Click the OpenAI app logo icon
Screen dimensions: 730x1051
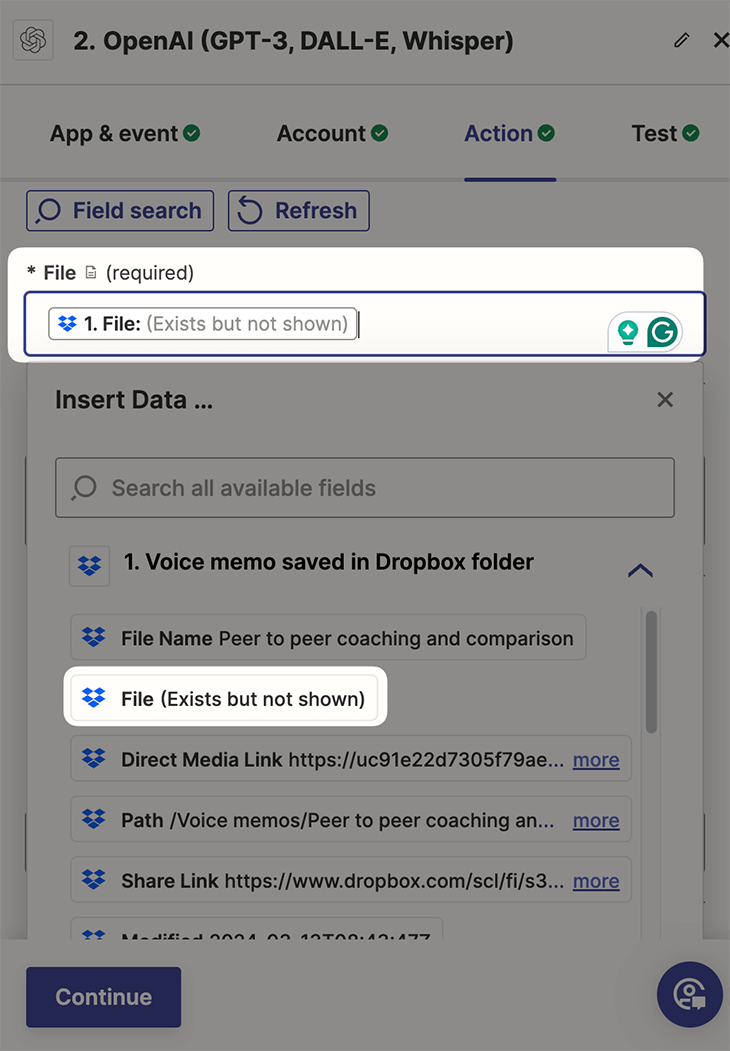[x=33, y=40]
